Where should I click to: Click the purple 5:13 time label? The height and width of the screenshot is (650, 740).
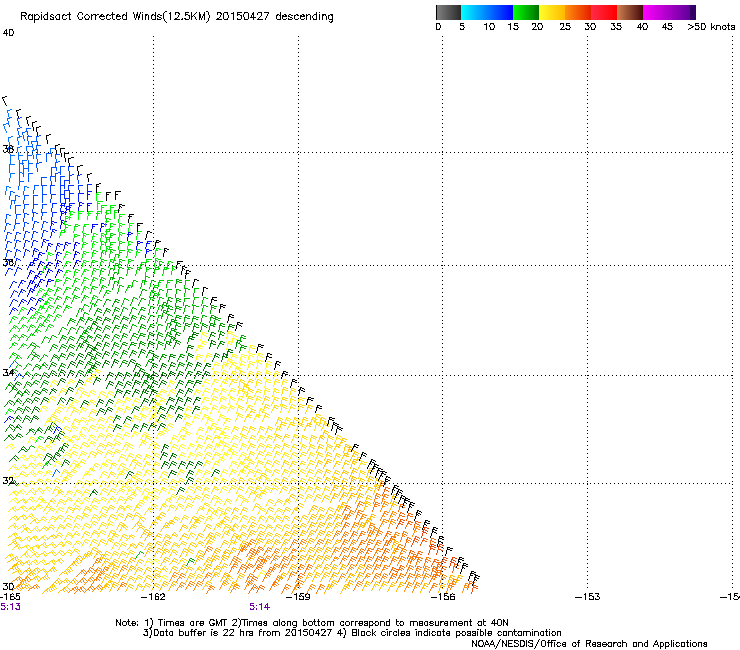pos(10,607)
